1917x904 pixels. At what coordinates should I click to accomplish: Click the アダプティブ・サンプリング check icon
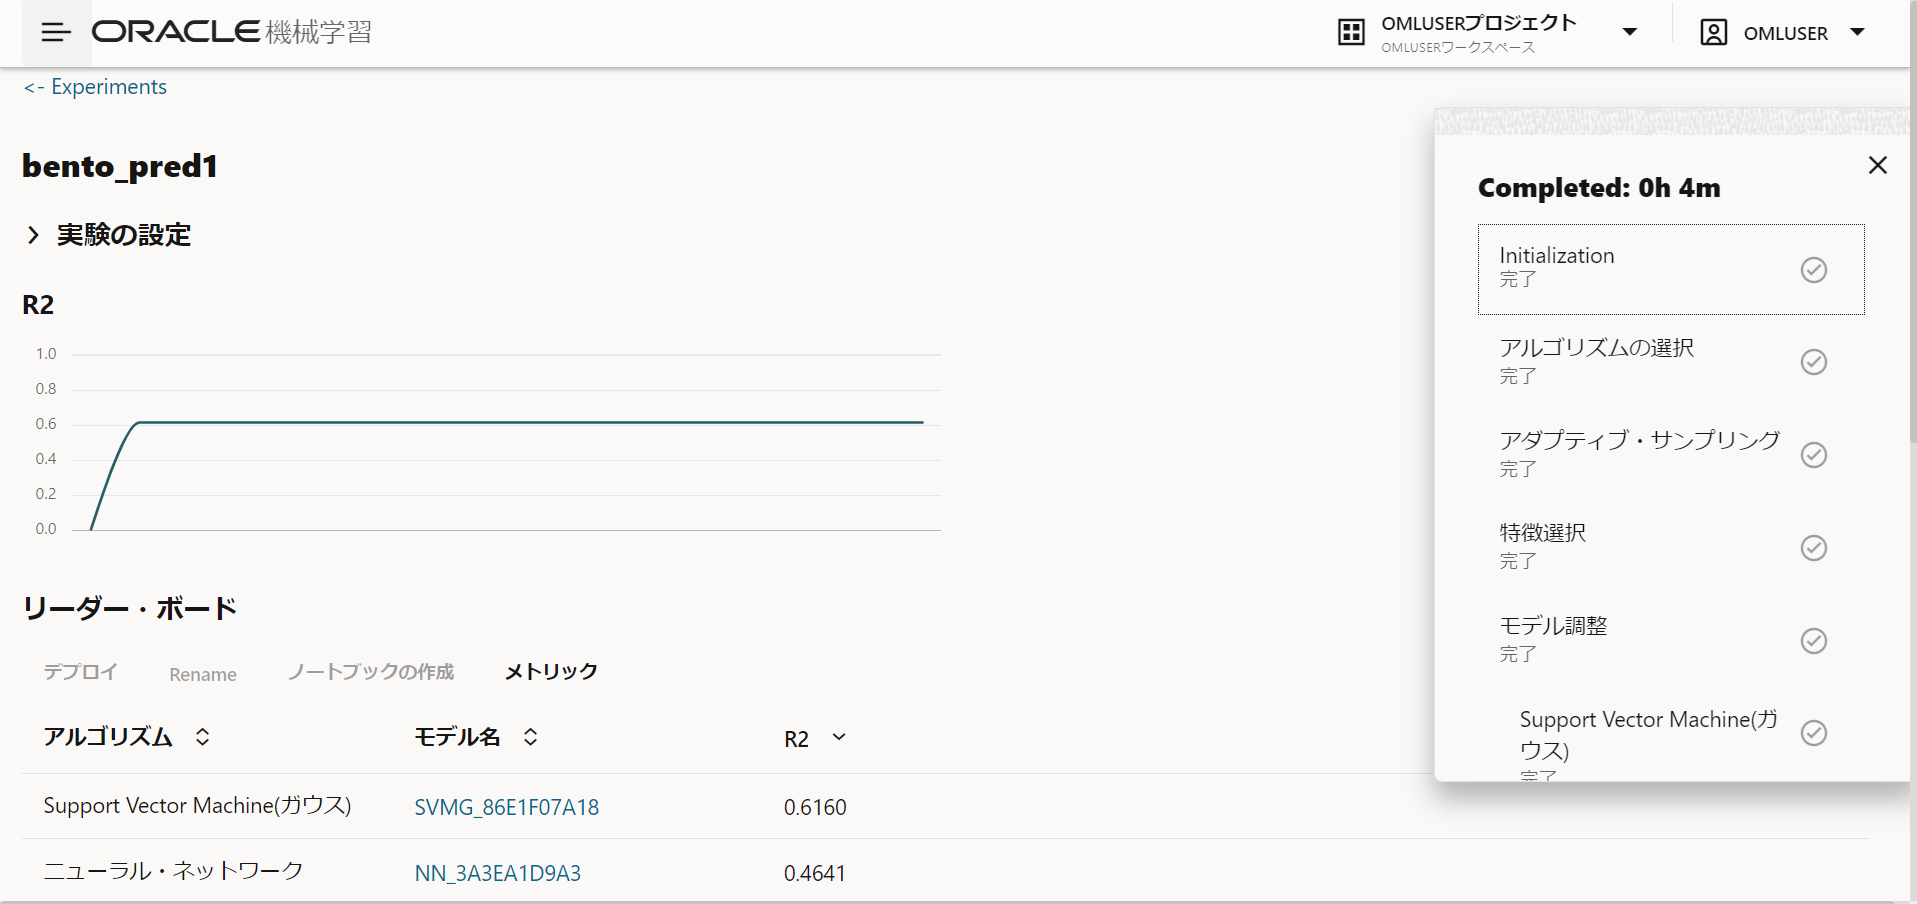1814,455
